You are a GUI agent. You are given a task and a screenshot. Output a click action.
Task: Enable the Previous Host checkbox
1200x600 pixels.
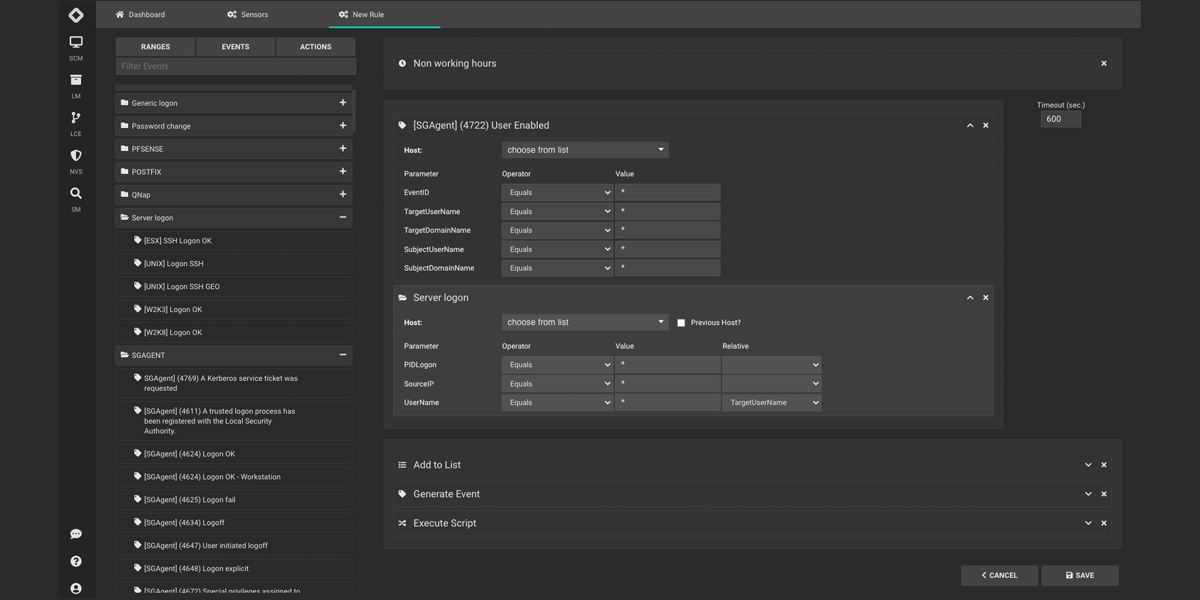[681, 323]
